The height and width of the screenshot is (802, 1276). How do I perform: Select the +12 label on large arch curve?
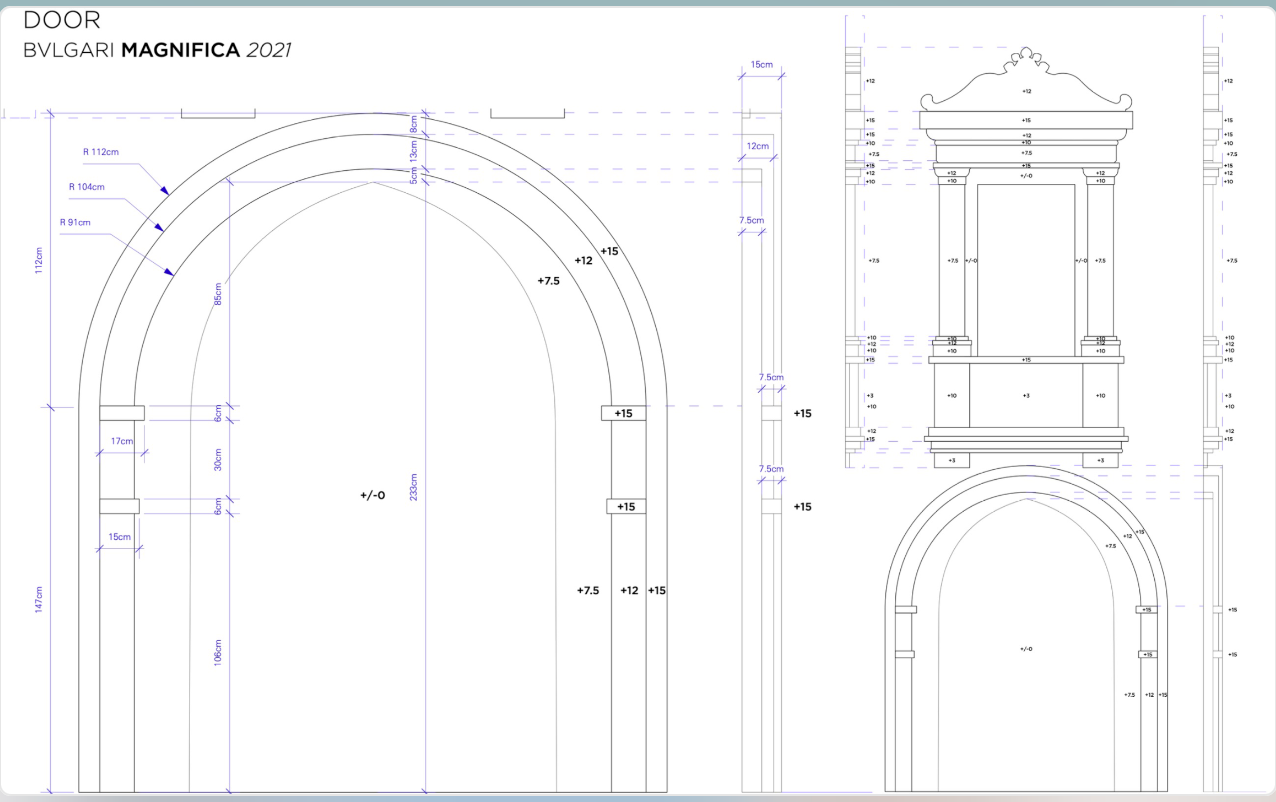pos(584,261)
